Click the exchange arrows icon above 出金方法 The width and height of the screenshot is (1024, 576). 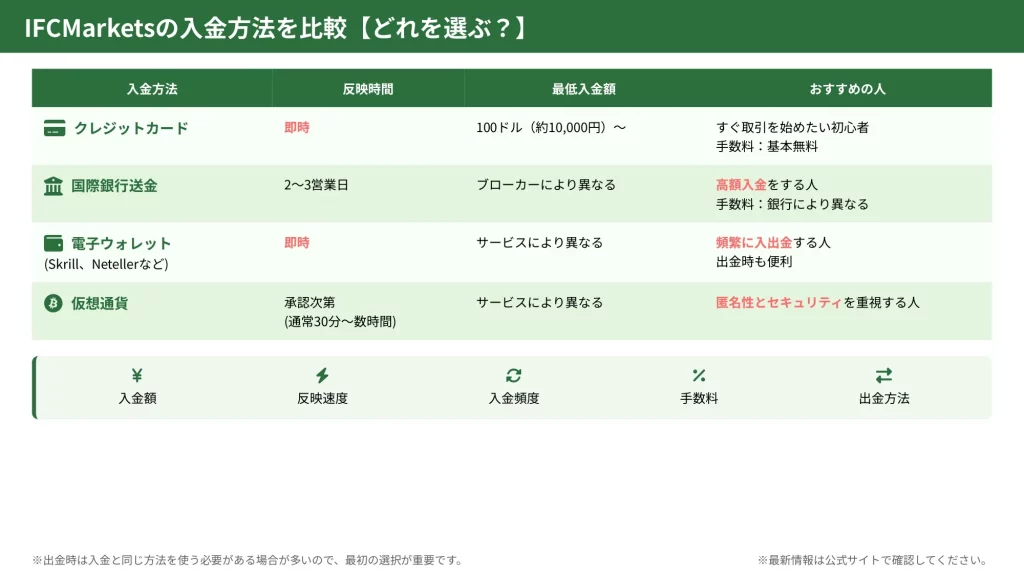pyautogui.click(x=884, y=376)
